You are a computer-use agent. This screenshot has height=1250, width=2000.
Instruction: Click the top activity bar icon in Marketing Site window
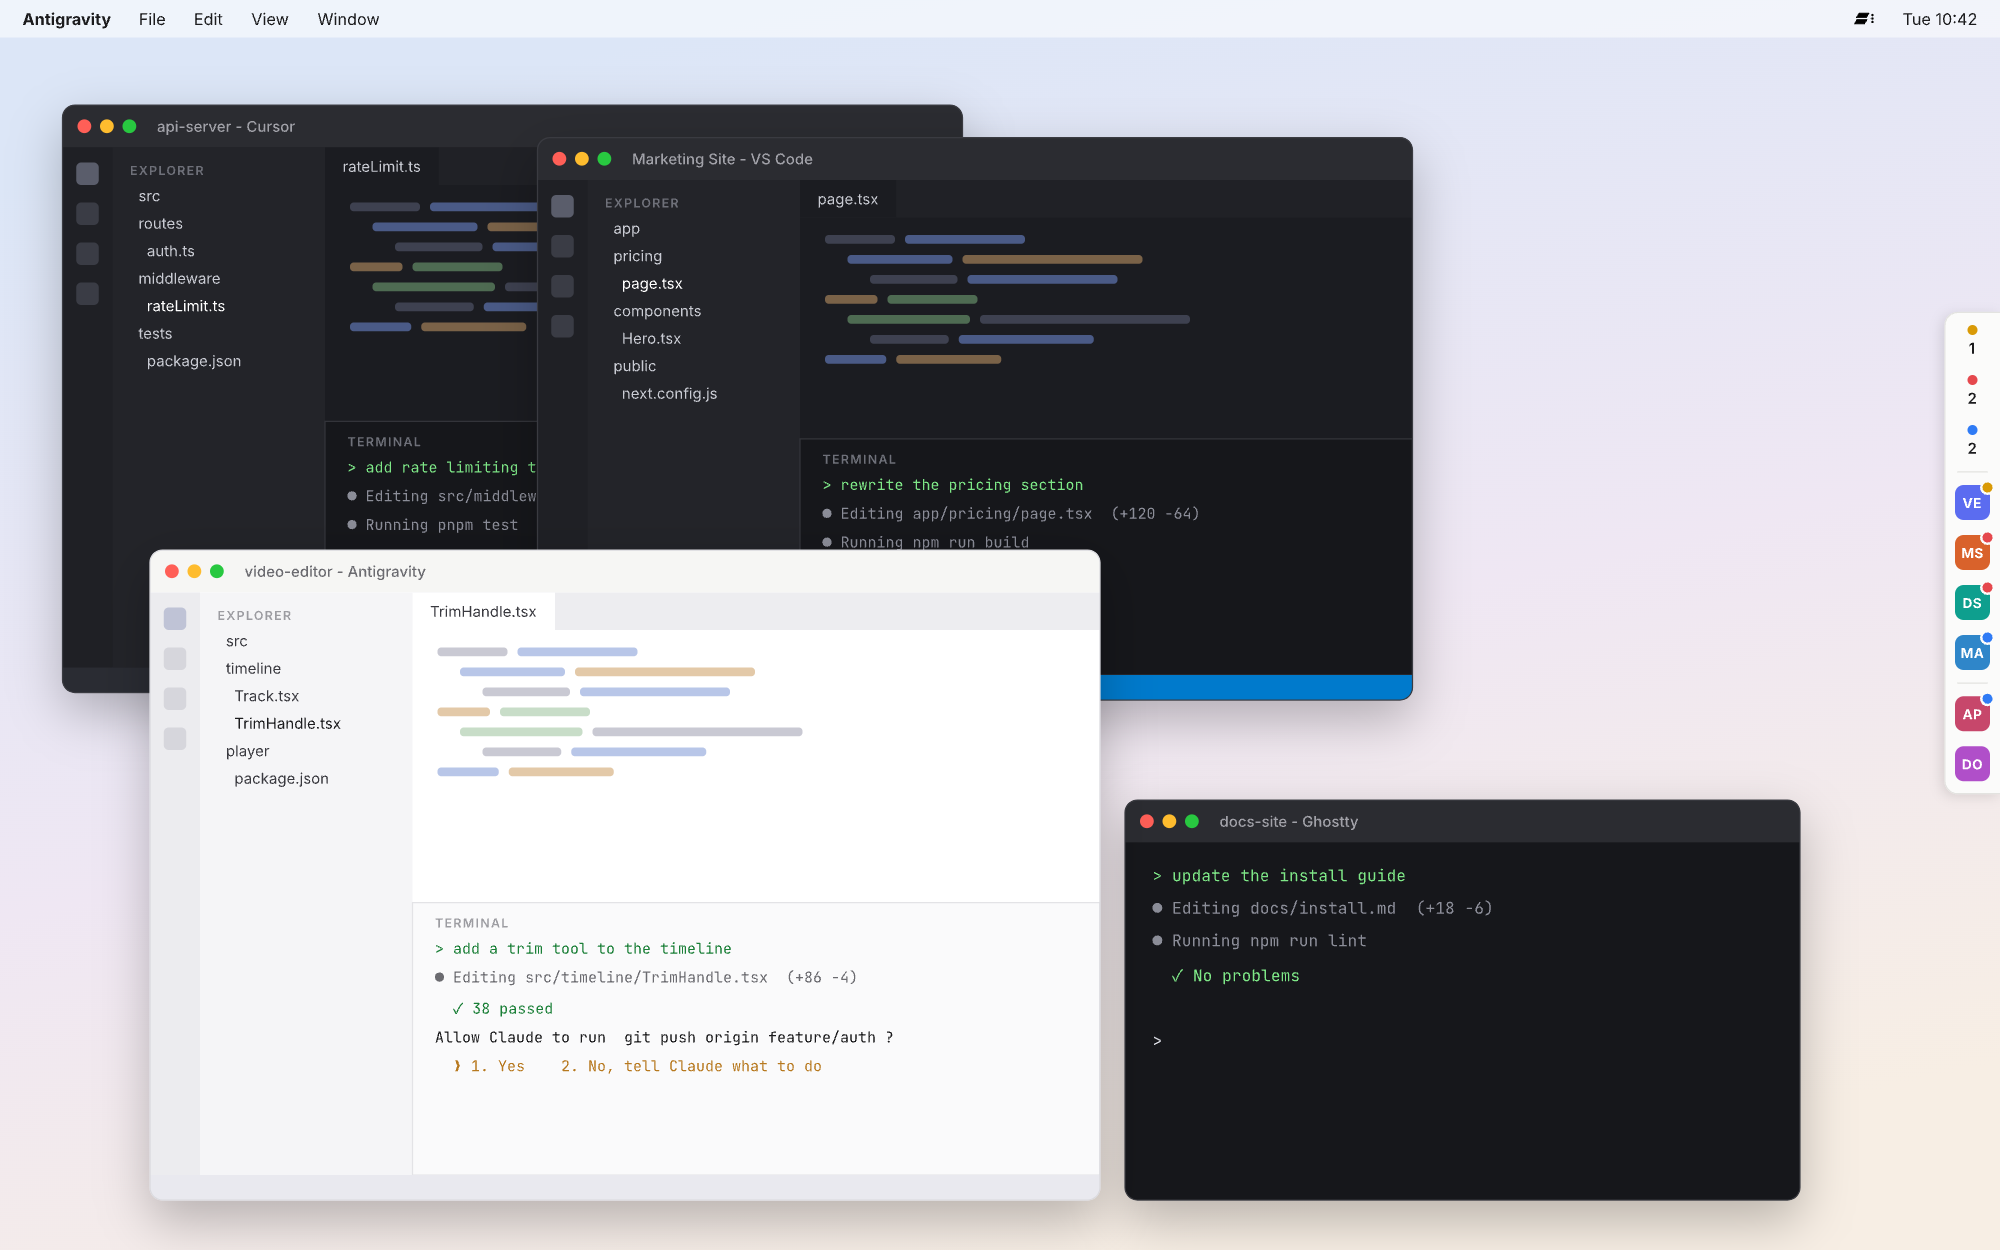coord(563,206)
